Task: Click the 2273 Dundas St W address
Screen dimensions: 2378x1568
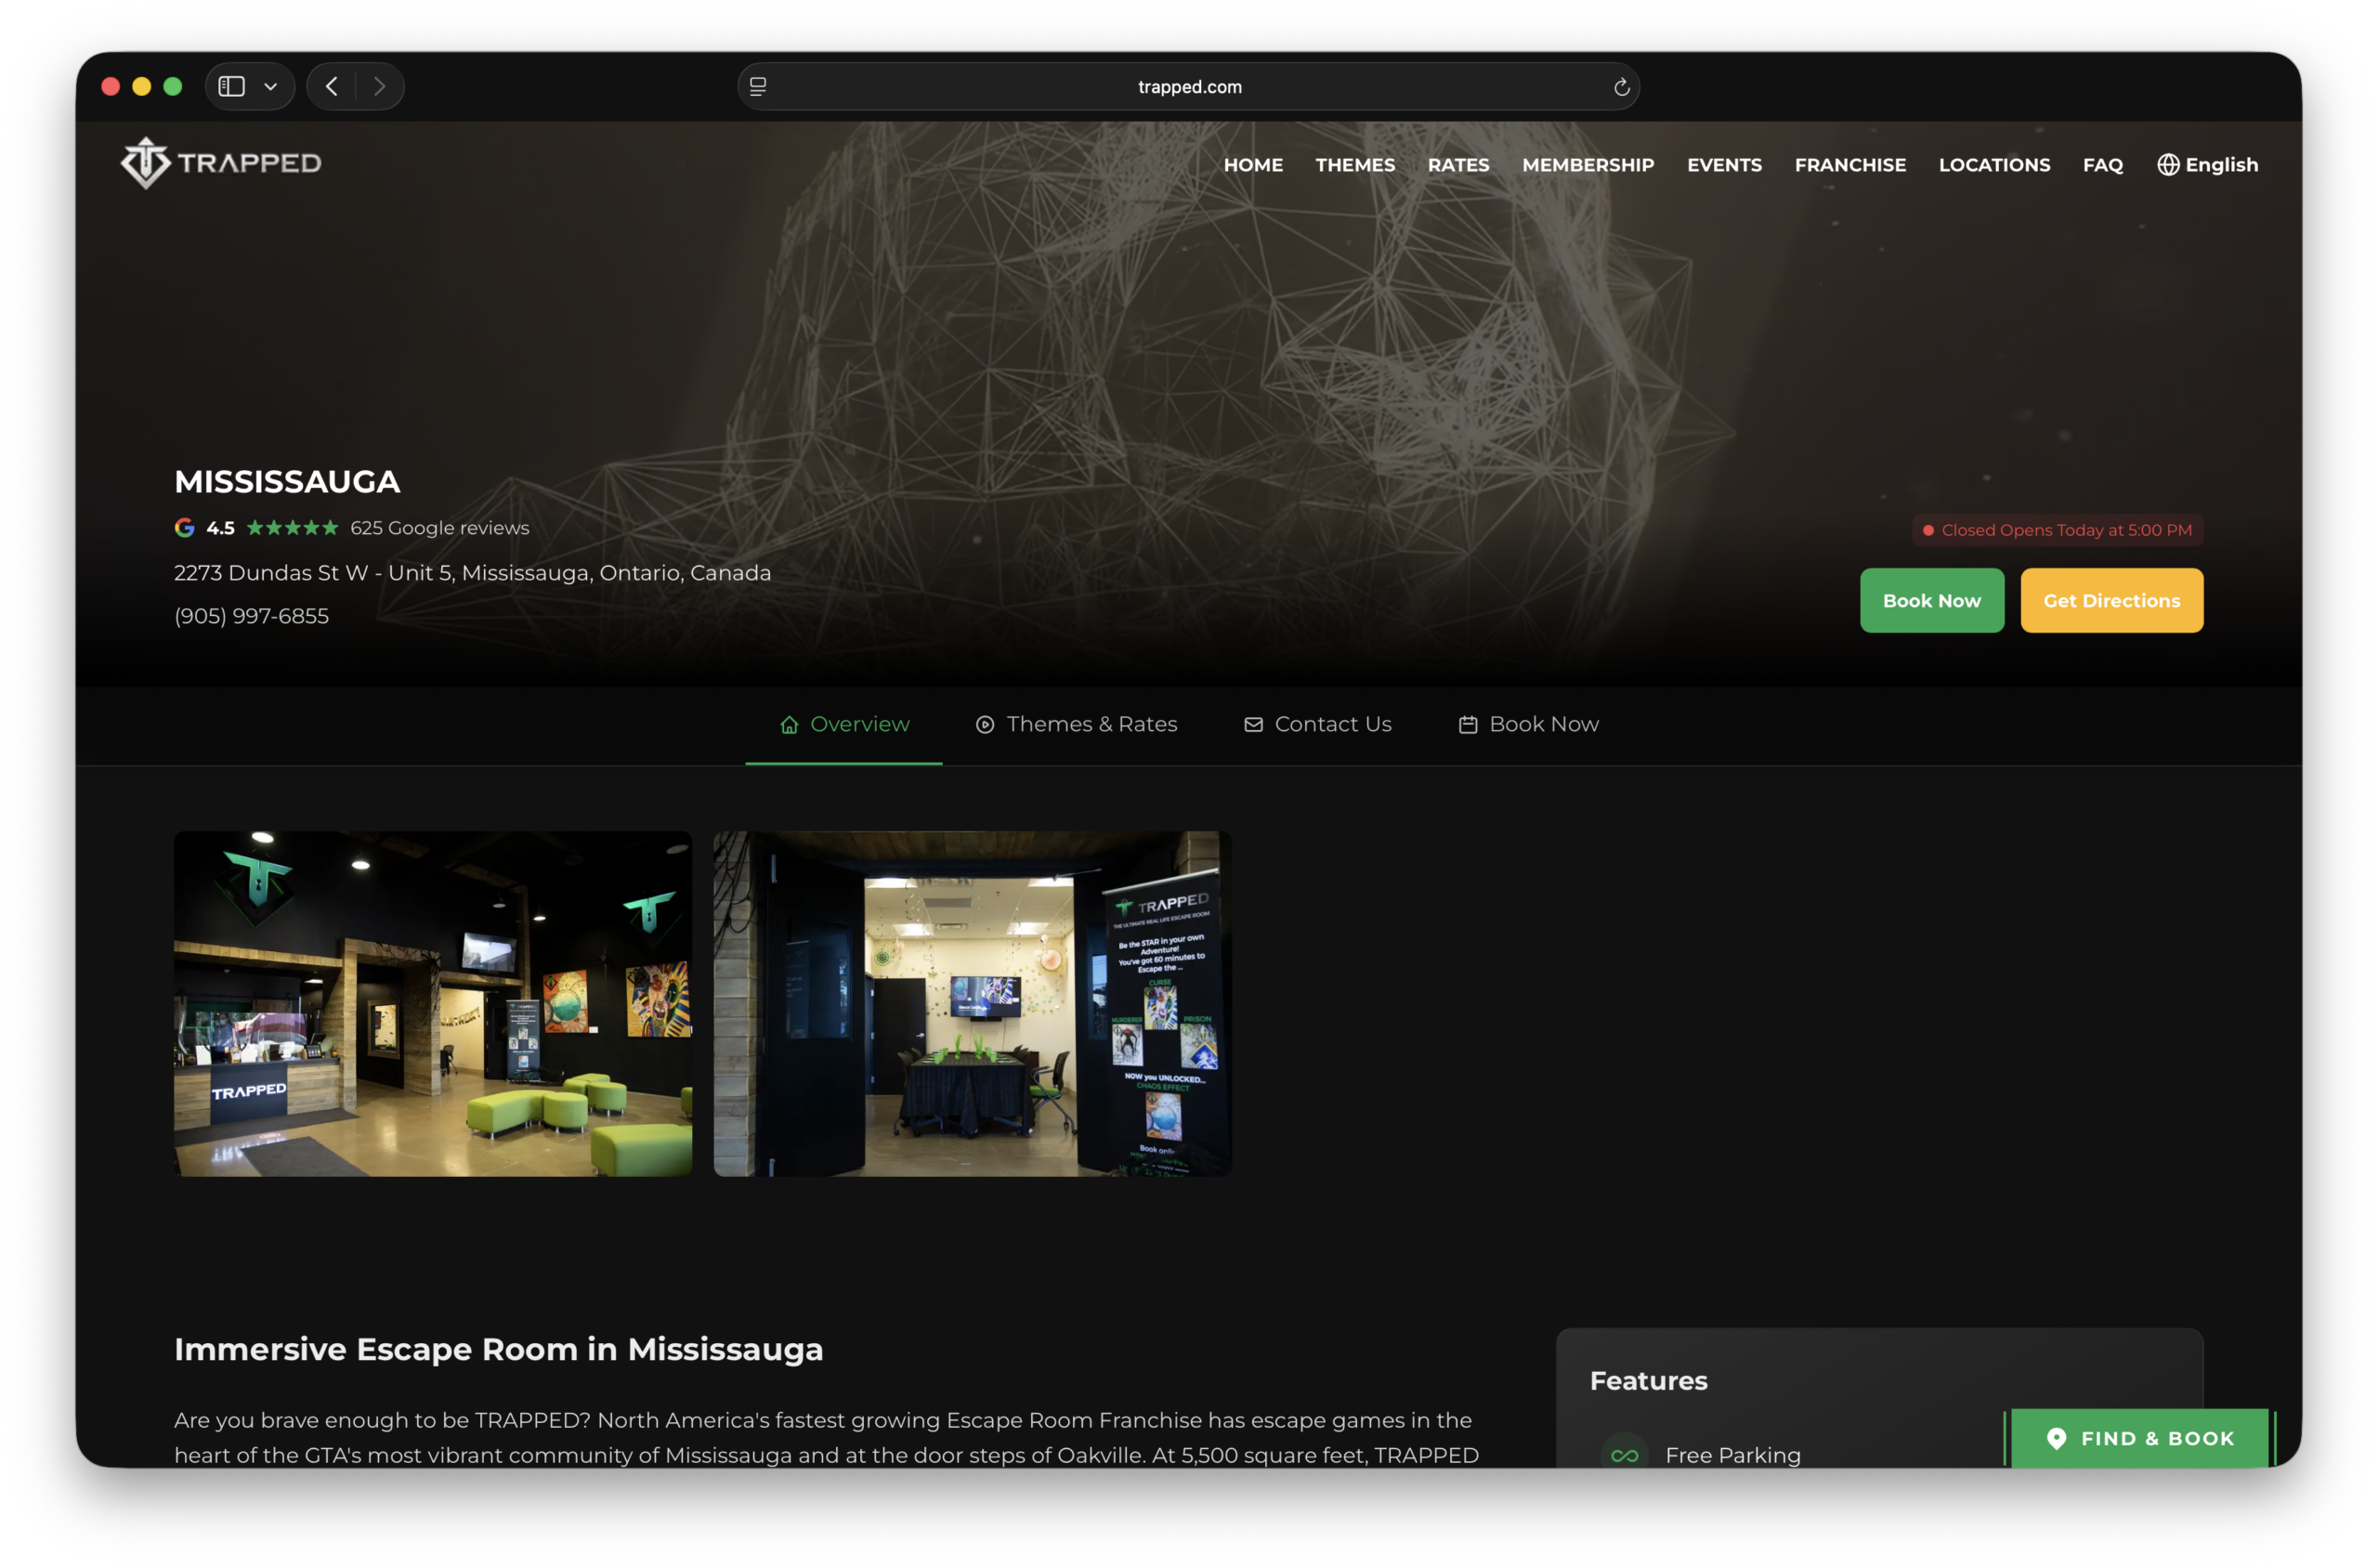Action: point(472,573)
